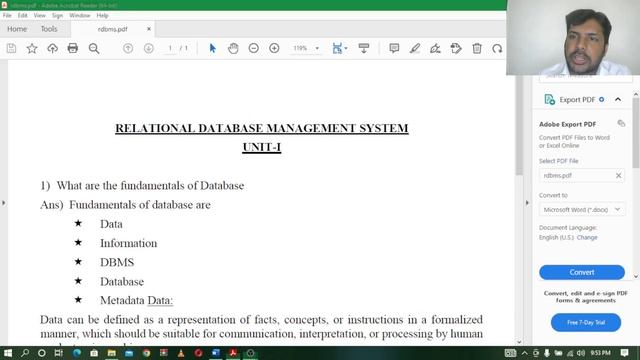
Task: Click the read mode scrolling icon
Action: [x=364, y=48]
